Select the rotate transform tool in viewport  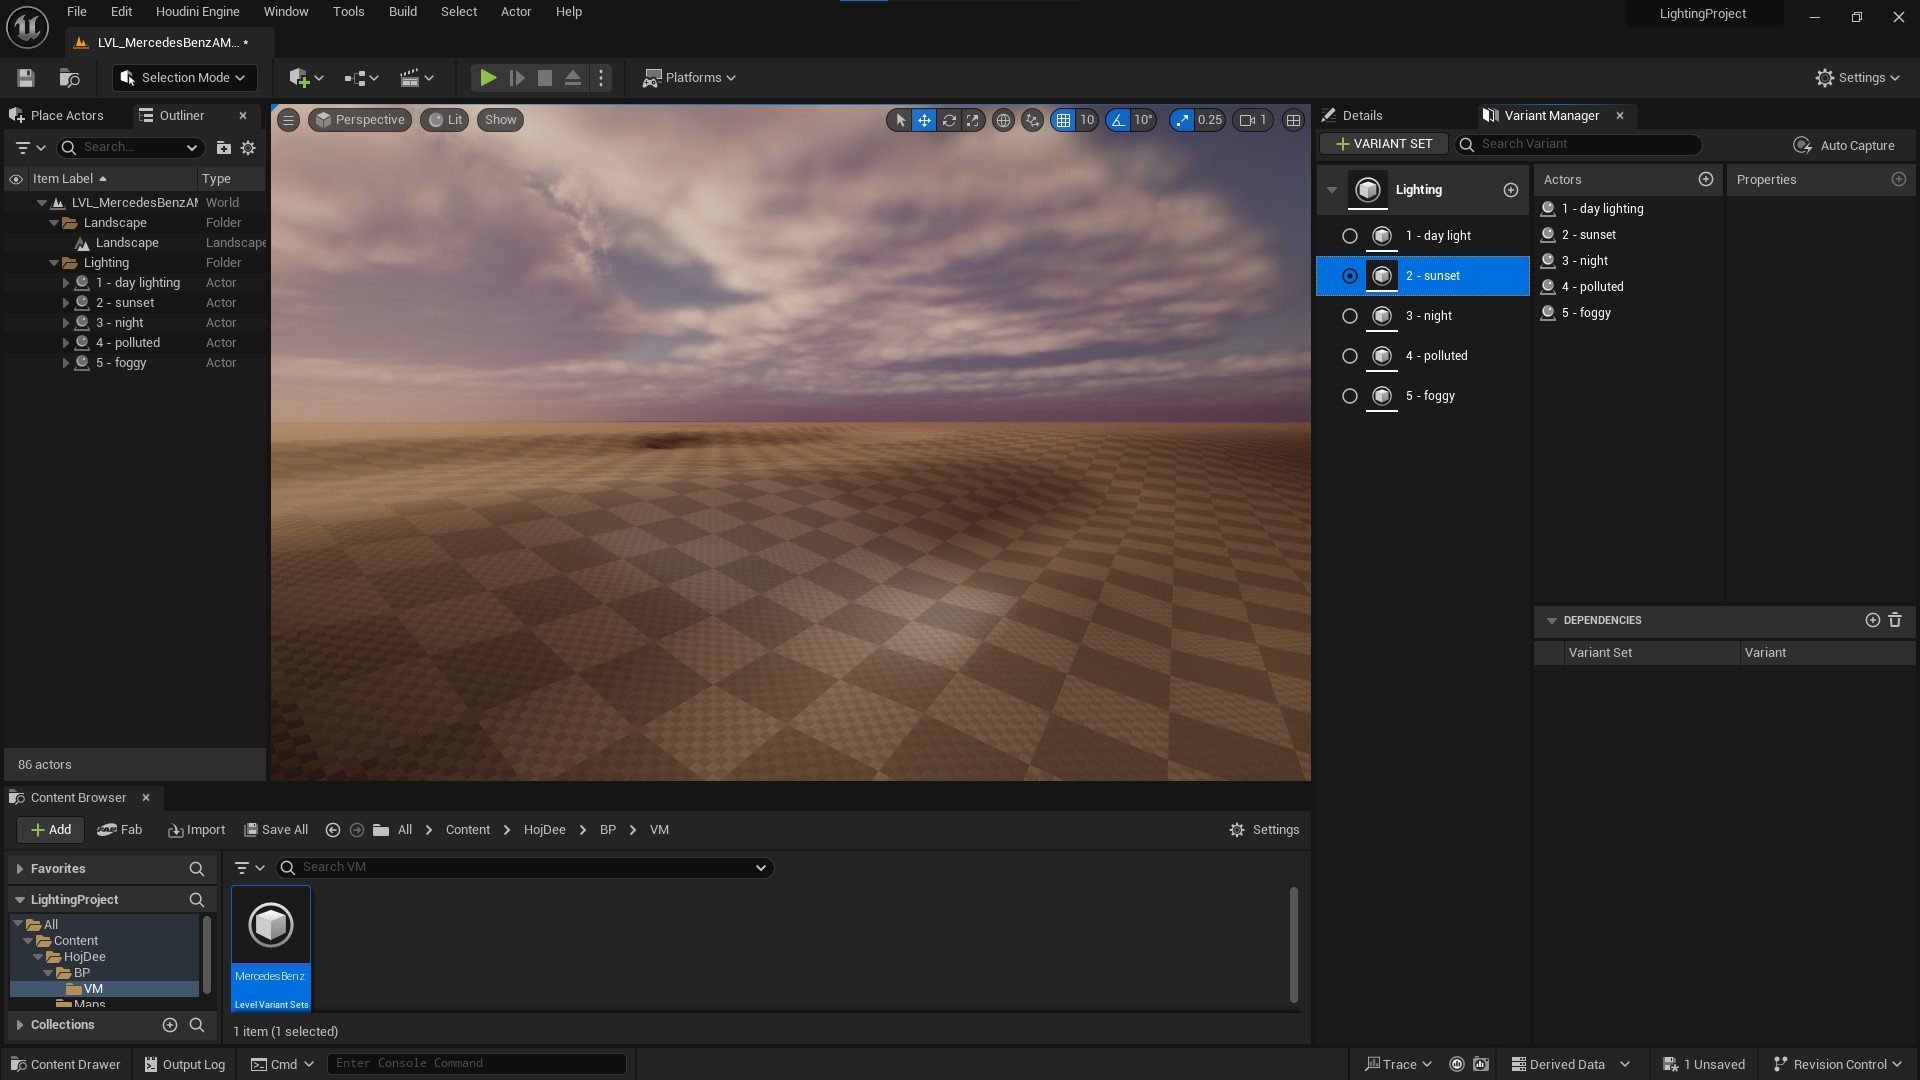tap(949, 120)
